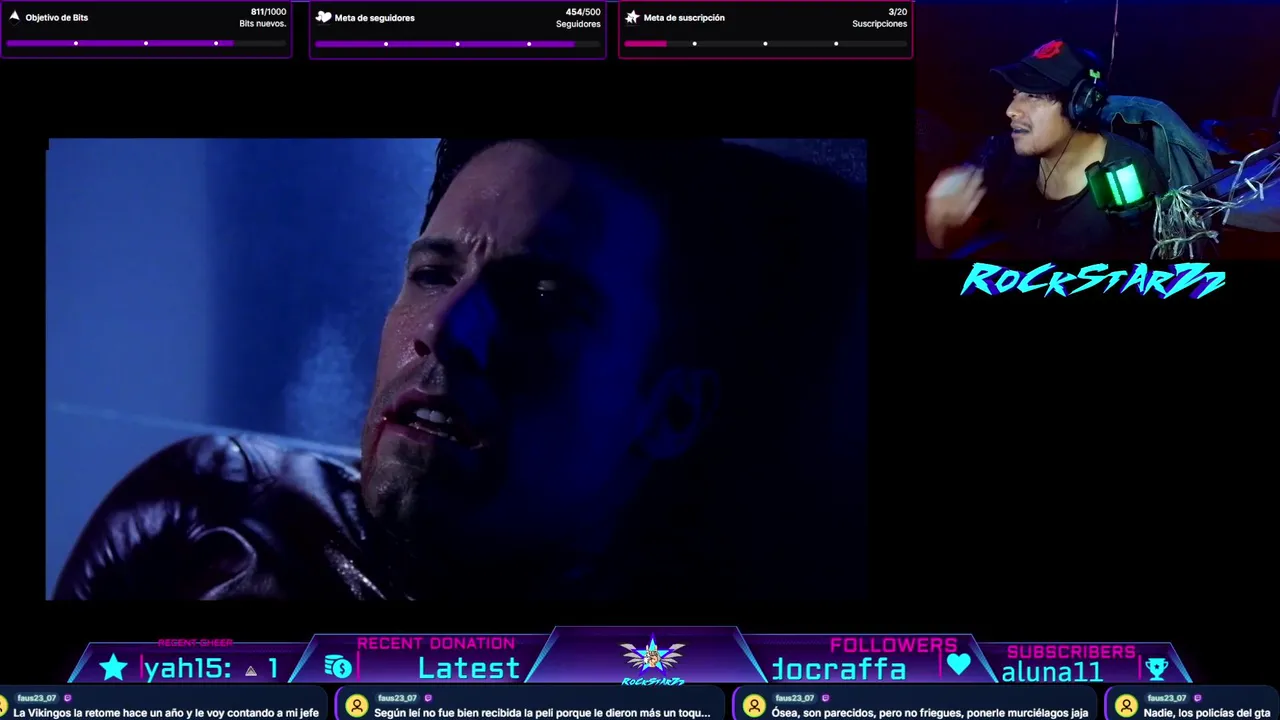This screenshot has height=720, width=1280.
Task: Click the badge icon after faus23_07 above 'La Vikingos' message
Action: [x=68, y=698]
